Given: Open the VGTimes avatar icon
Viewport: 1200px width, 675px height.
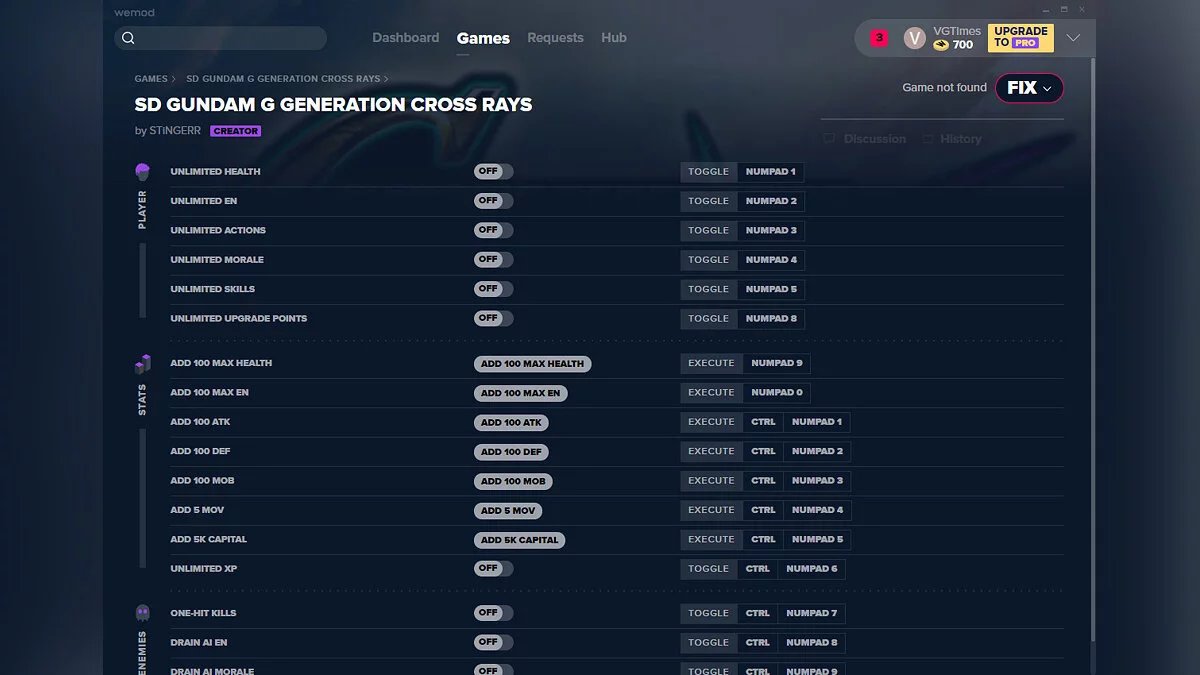Looking at the screenshot, I should pyautogui.click(x=914, y=37).
